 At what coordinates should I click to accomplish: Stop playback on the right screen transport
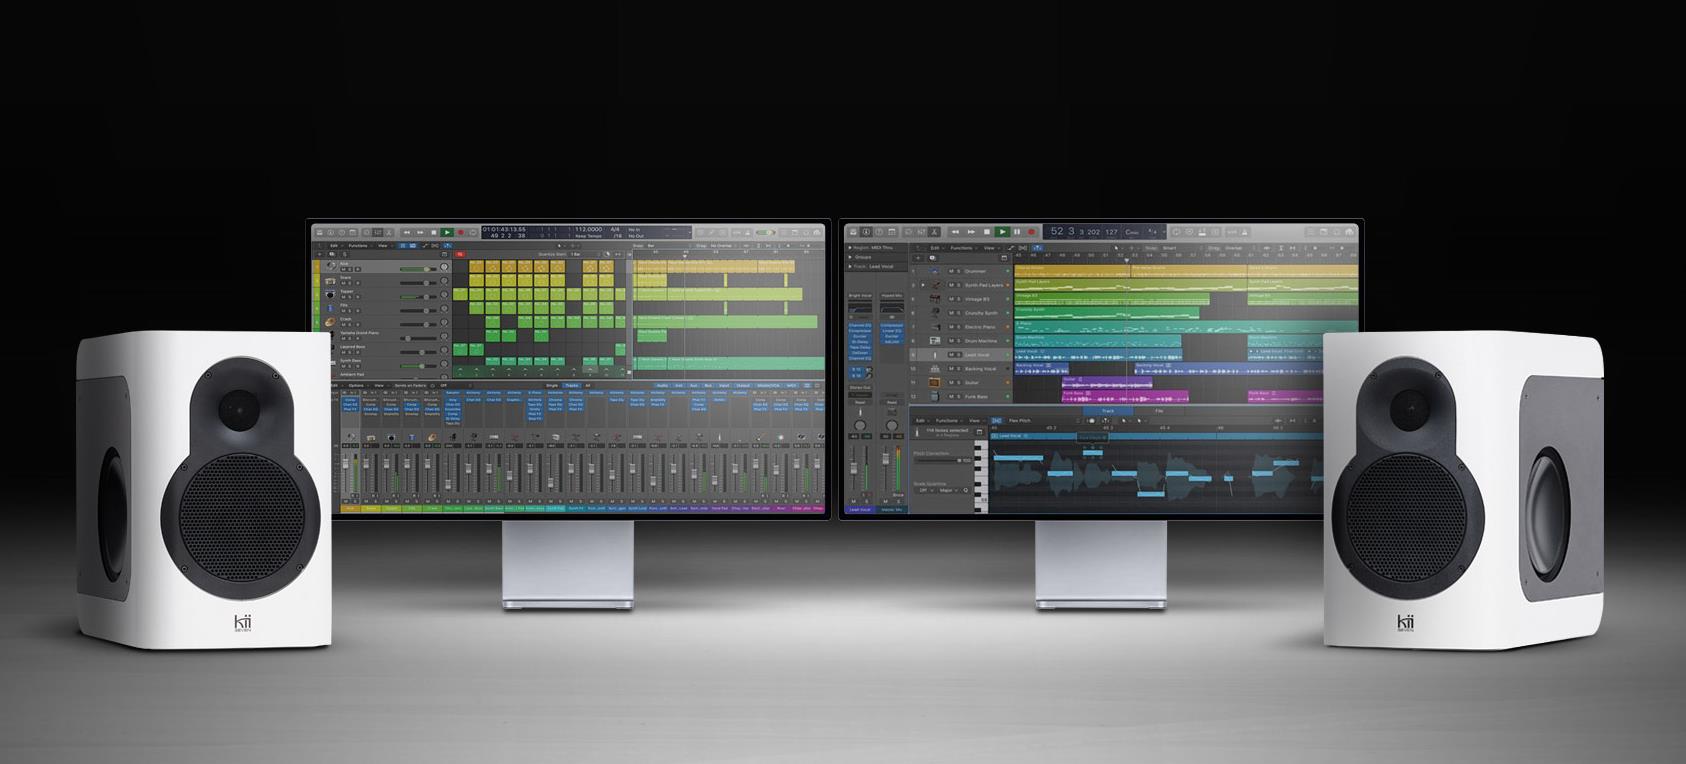click(987, 232)
